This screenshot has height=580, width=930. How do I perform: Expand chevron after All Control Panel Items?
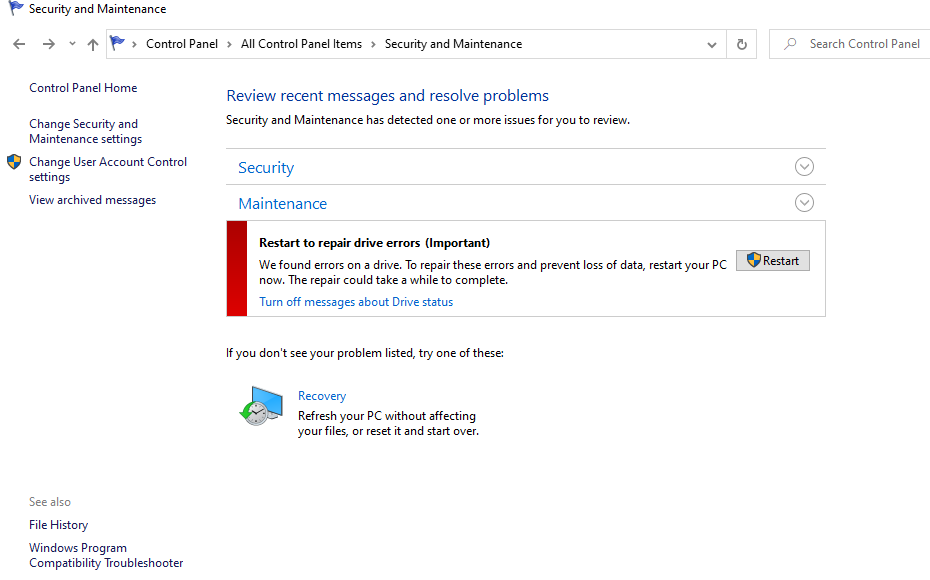[x=373, y=44]
